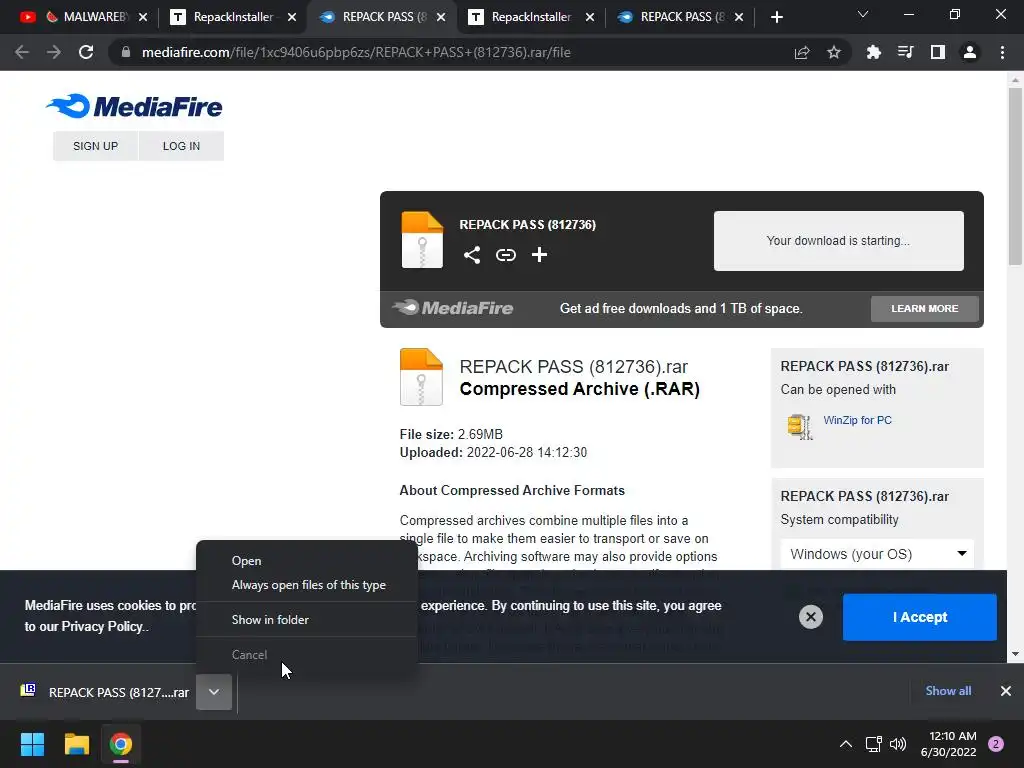Open the notification badge showing 2
Viewport: 1024px width, 768px height.
click(996, 744)
